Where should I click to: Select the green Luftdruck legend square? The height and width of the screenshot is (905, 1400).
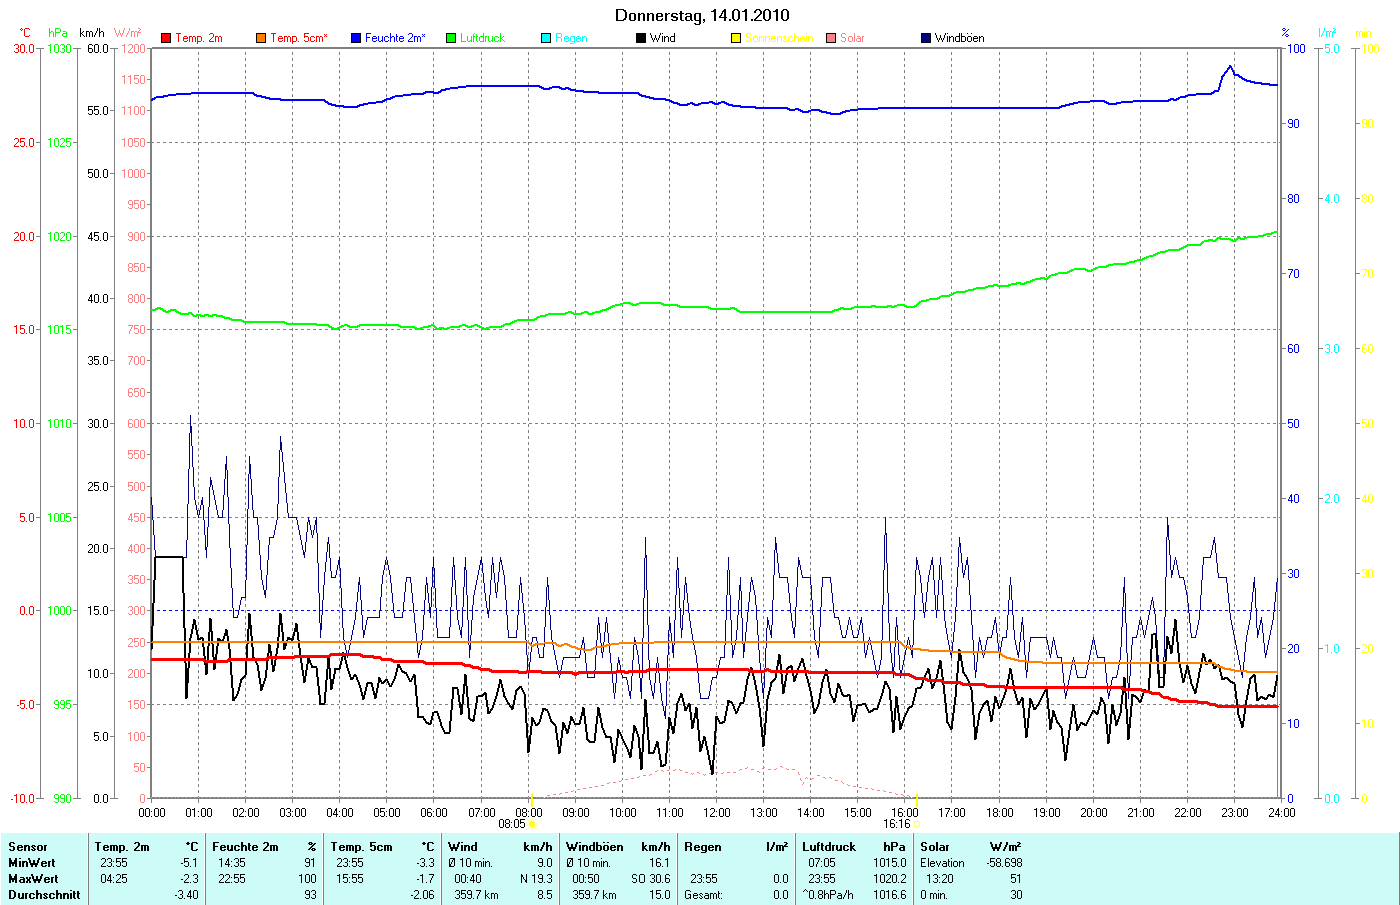coord(451,38)
